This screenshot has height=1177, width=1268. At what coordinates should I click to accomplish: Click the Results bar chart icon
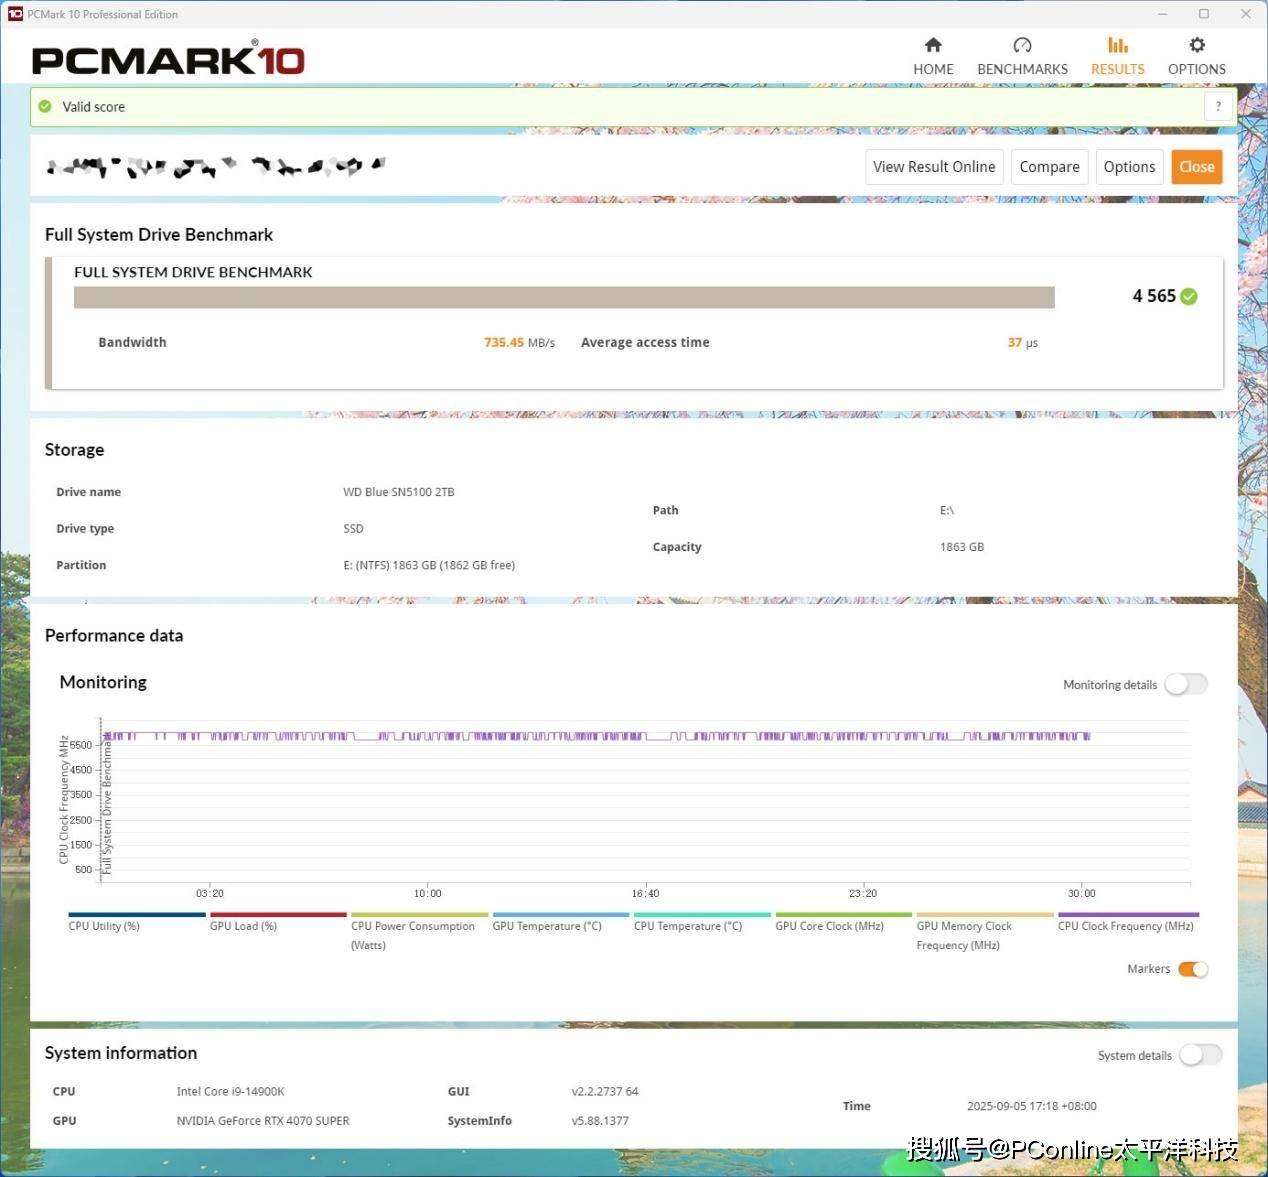(x=1117, y=45)
